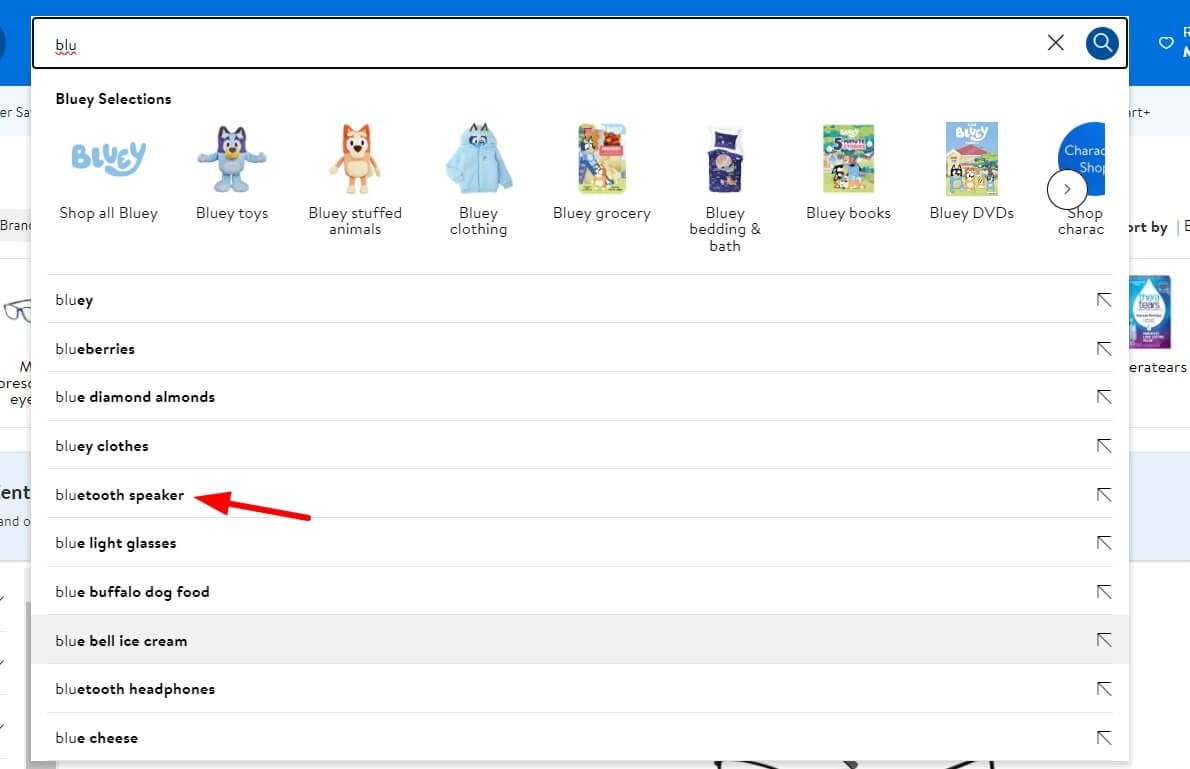Select the "blue buffalo dog food" suggestion
1190x769 pixels.
point(132,591)
